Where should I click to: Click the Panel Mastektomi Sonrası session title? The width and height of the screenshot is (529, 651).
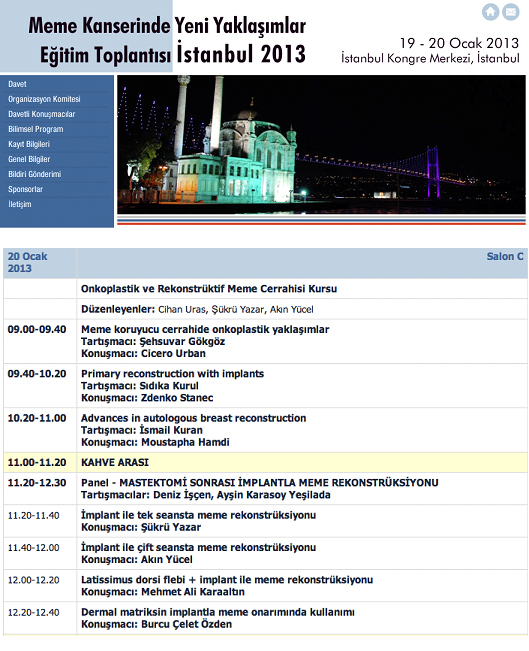[x=260, y=482]
